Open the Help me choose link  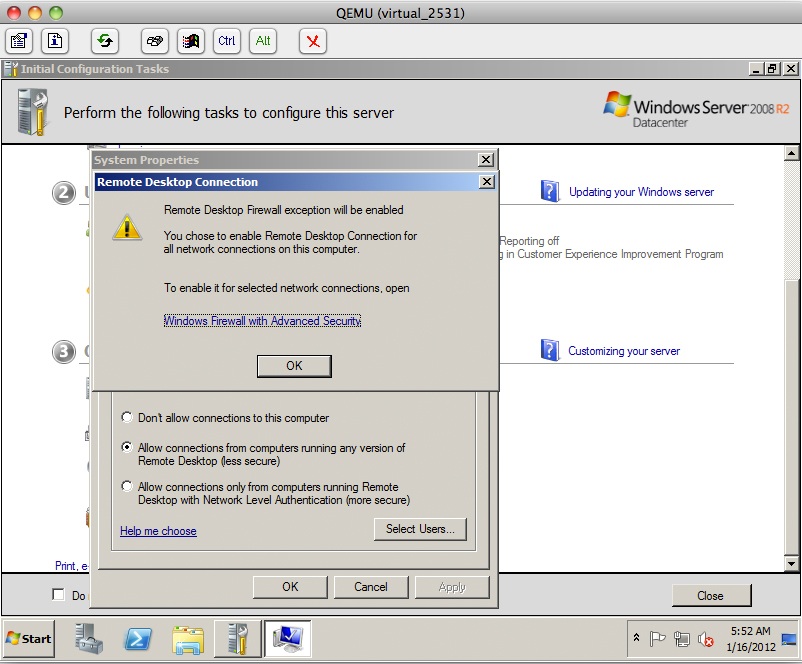click(x=158, y=531)
